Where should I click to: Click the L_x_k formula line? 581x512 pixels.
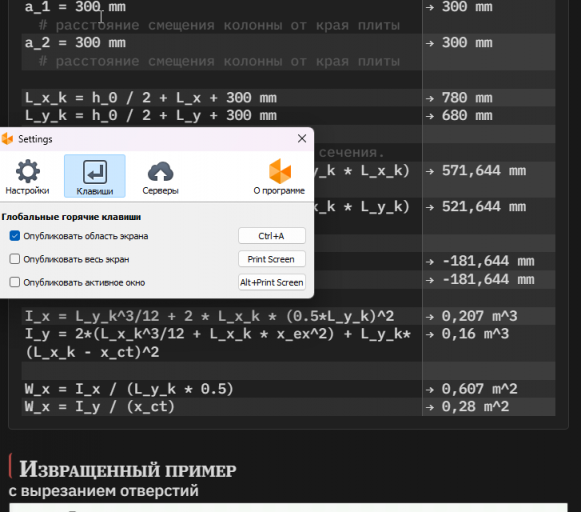(151, 98)
